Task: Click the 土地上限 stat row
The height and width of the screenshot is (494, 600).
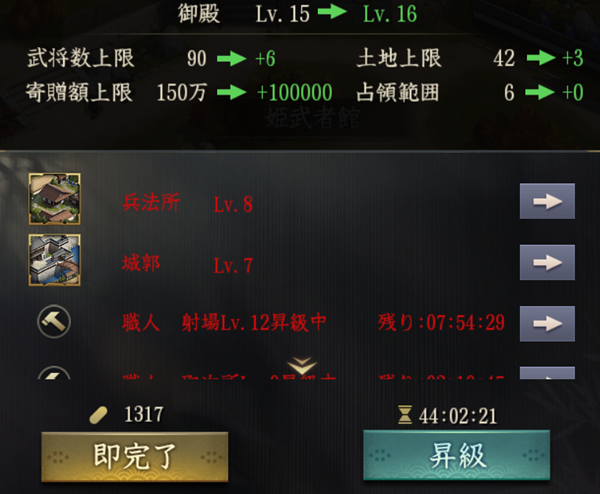Action: 470,58
